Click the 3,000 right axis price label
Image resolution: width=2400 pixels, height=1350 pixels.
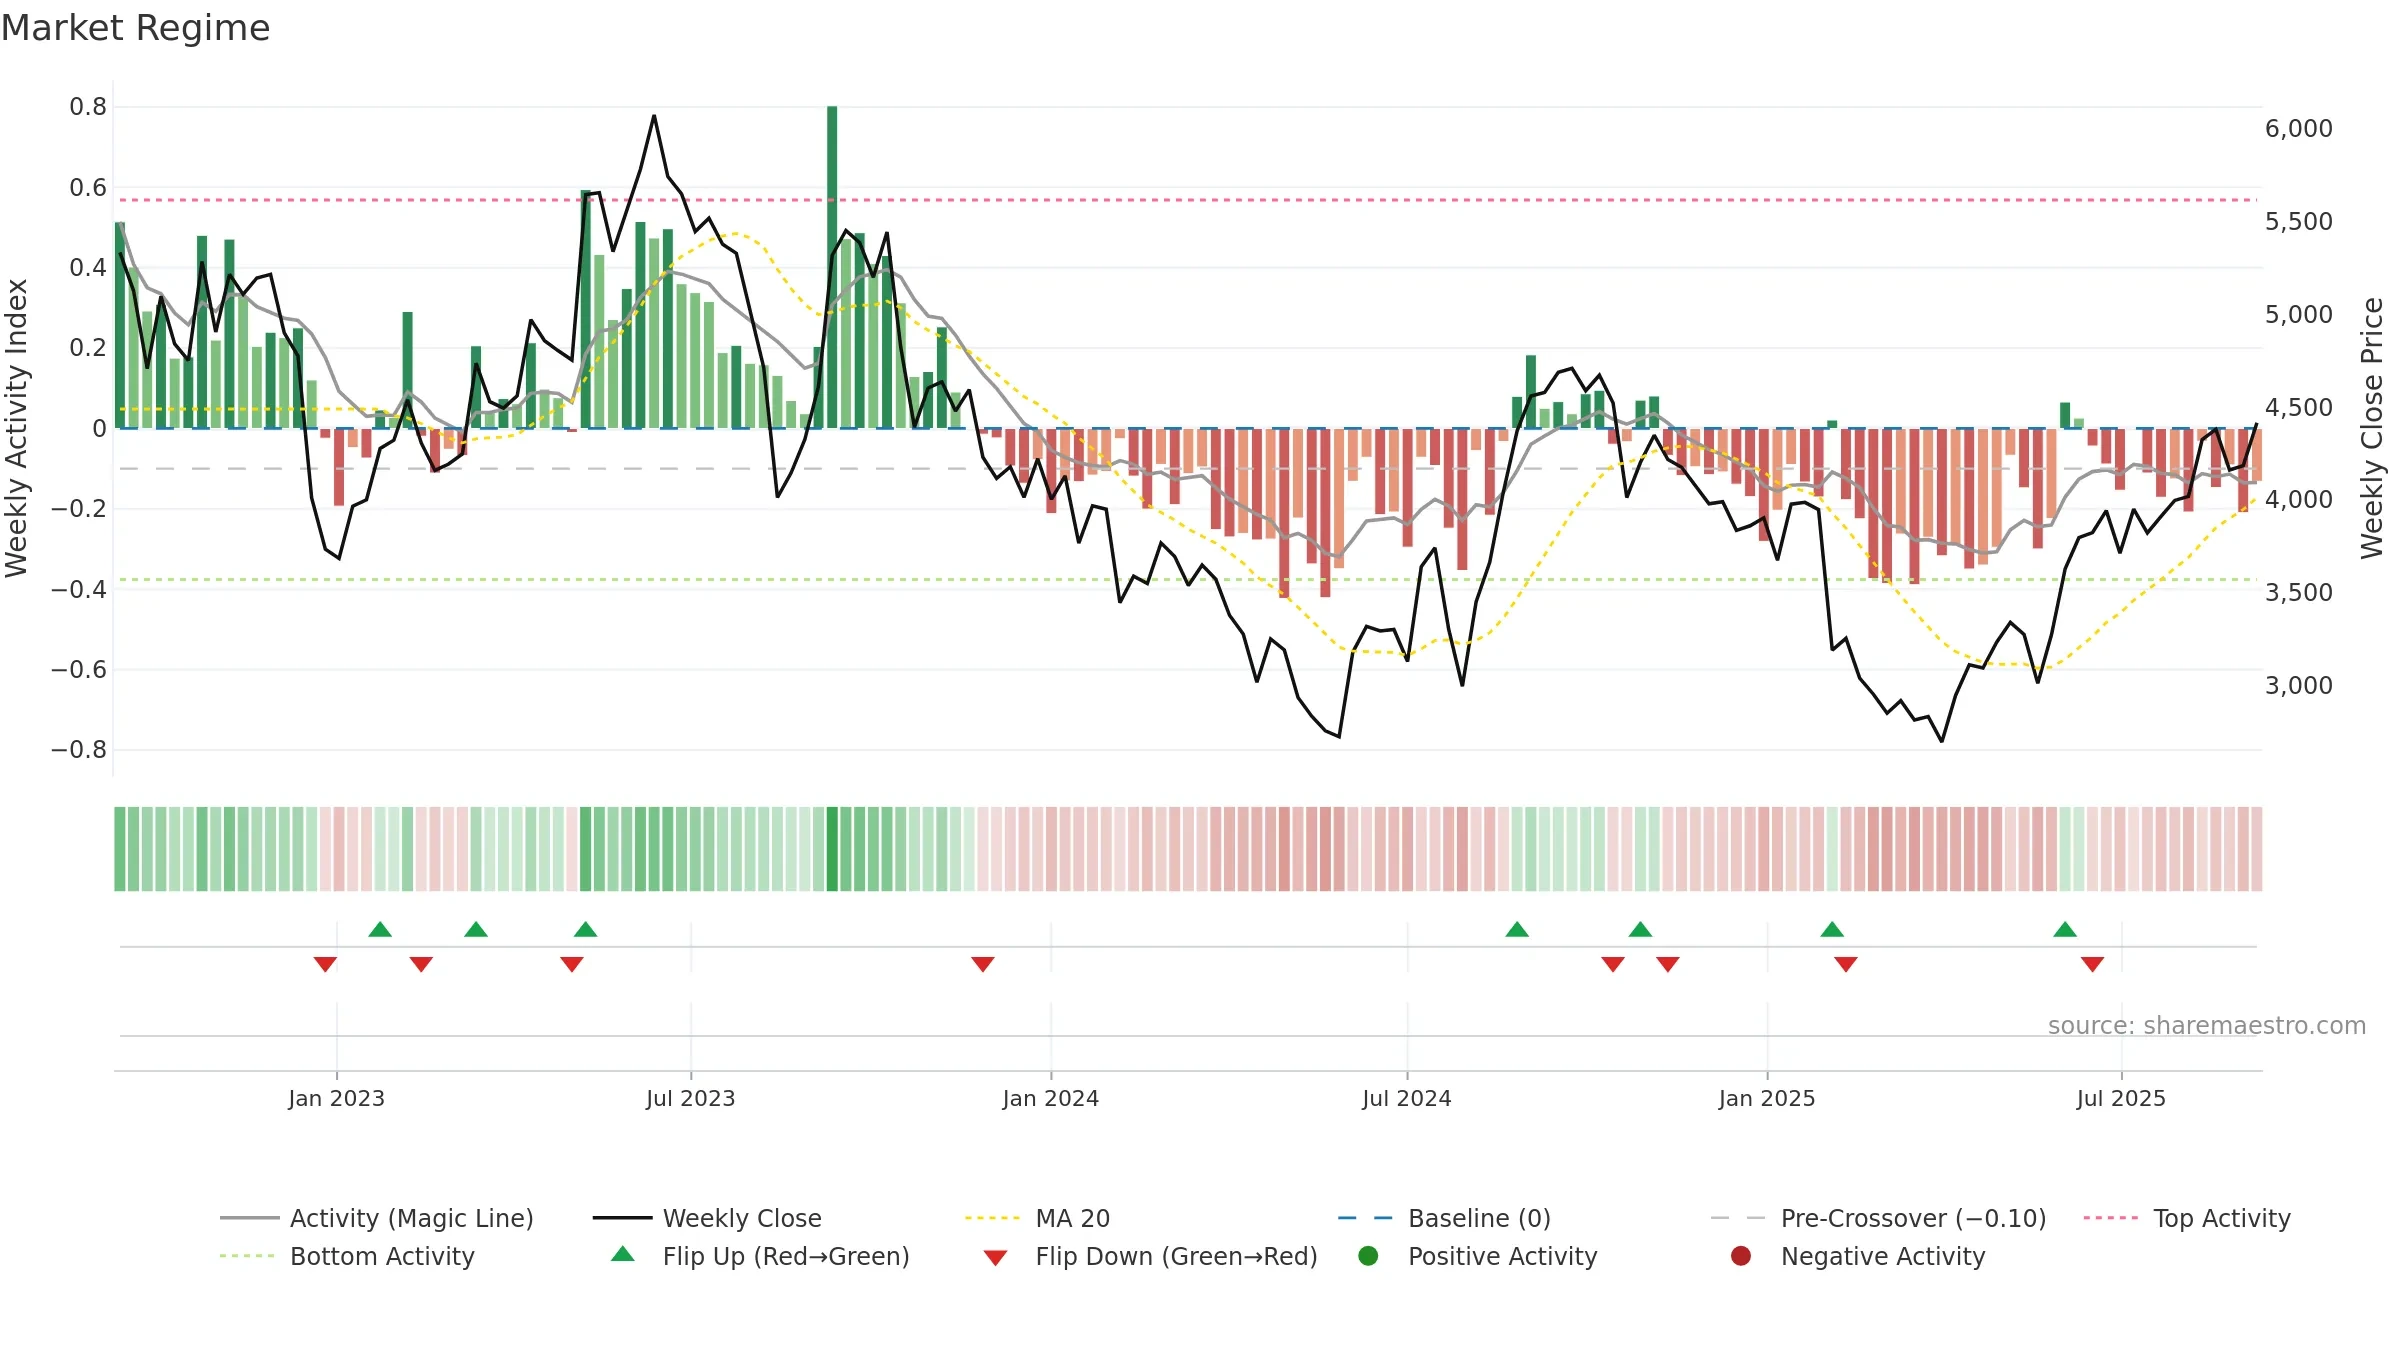pyautogui.click(x=2298, y=685)
